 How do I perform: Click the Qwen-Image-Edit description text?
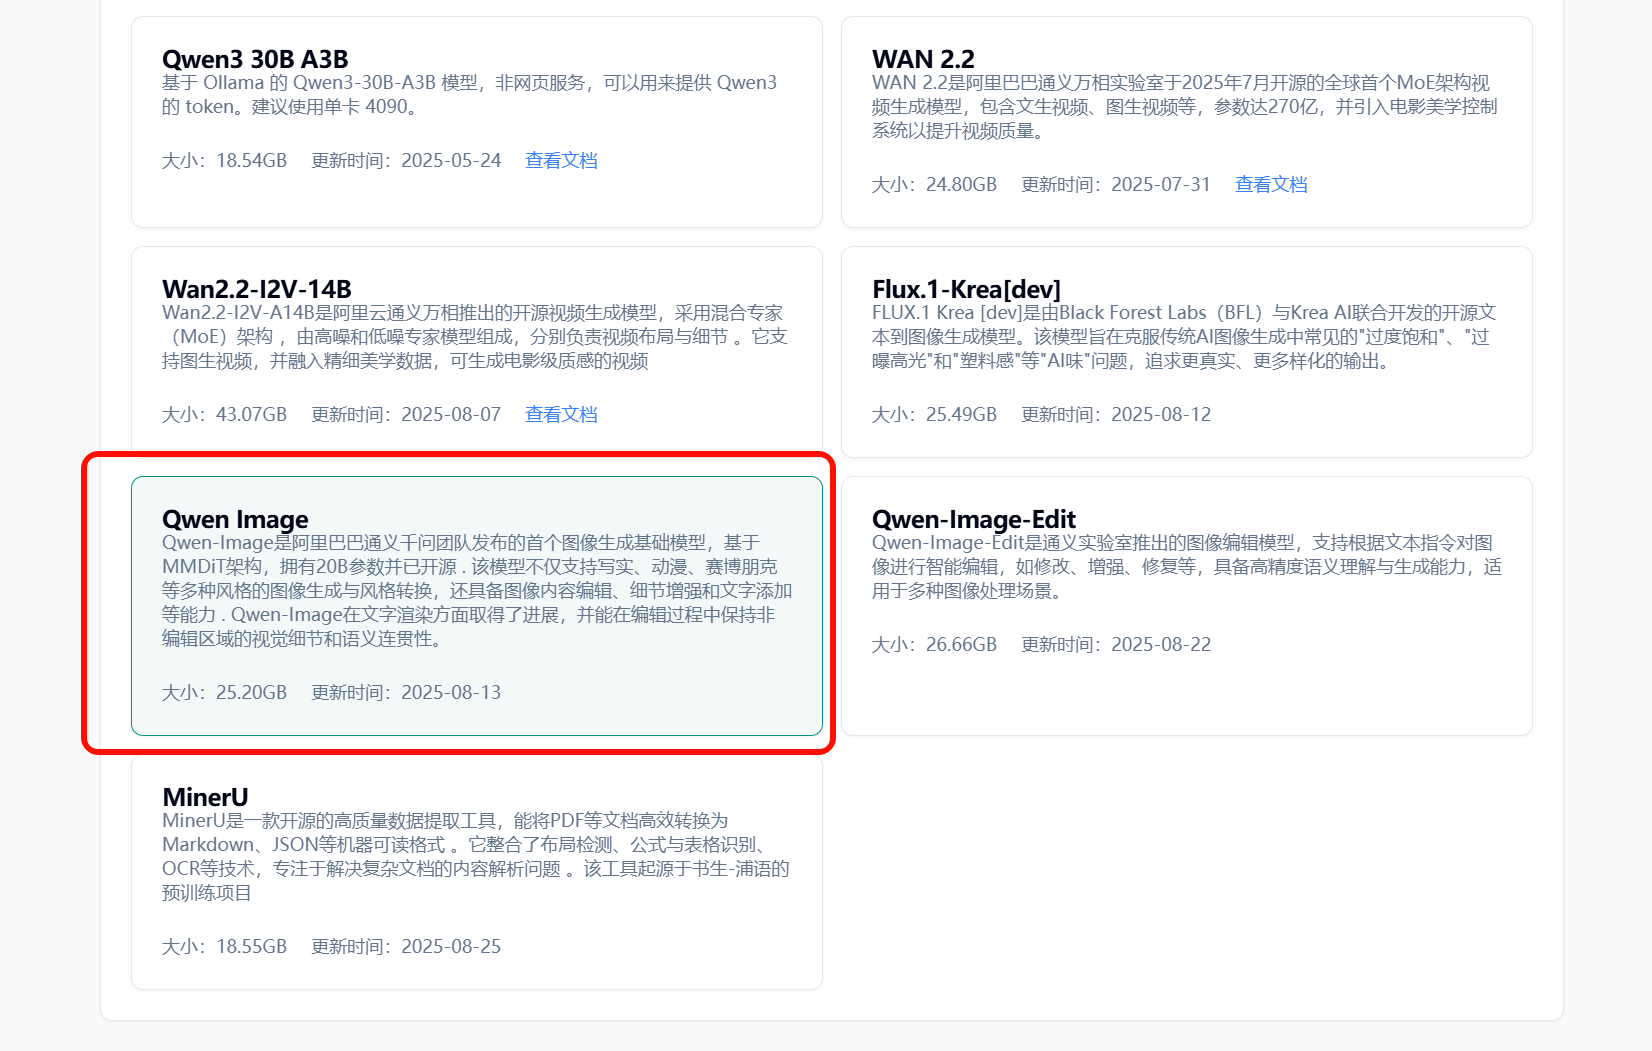tap(1186, 567)
